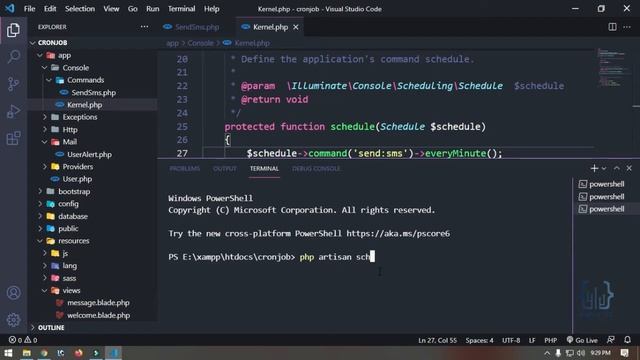This screenshot has width=640, height=360.
Task: Open the Go menu
Action: click(x=133, y=9)
